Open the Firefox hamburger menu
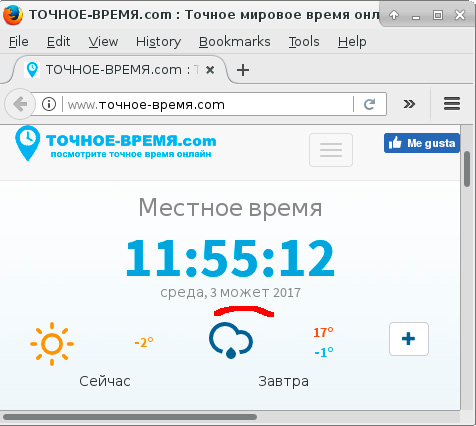Image resolution: width=476 pixels, height=426 pixels. pyautogui.click(x=452, y=104)
